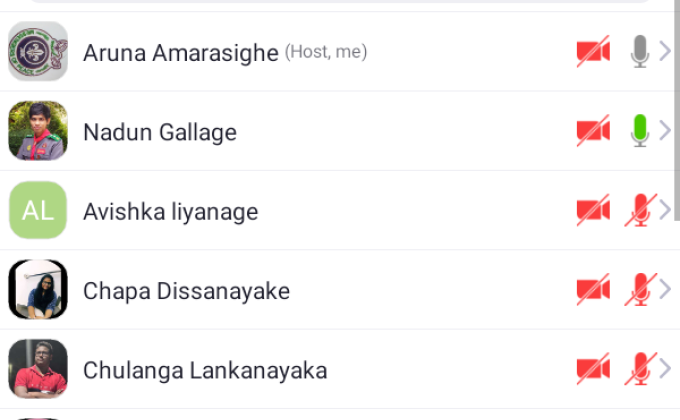Unmute Avishka liyanage's microphone
Viewport: 680px width, 420px height.
pos(640,211)
